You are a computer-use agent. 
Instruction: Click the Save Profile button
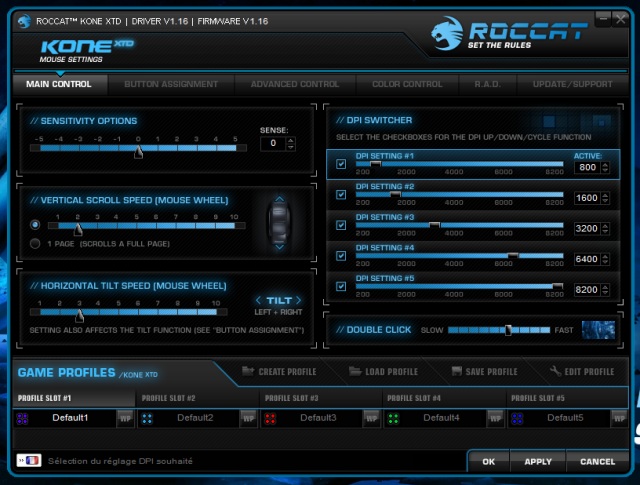pos(484,372)
